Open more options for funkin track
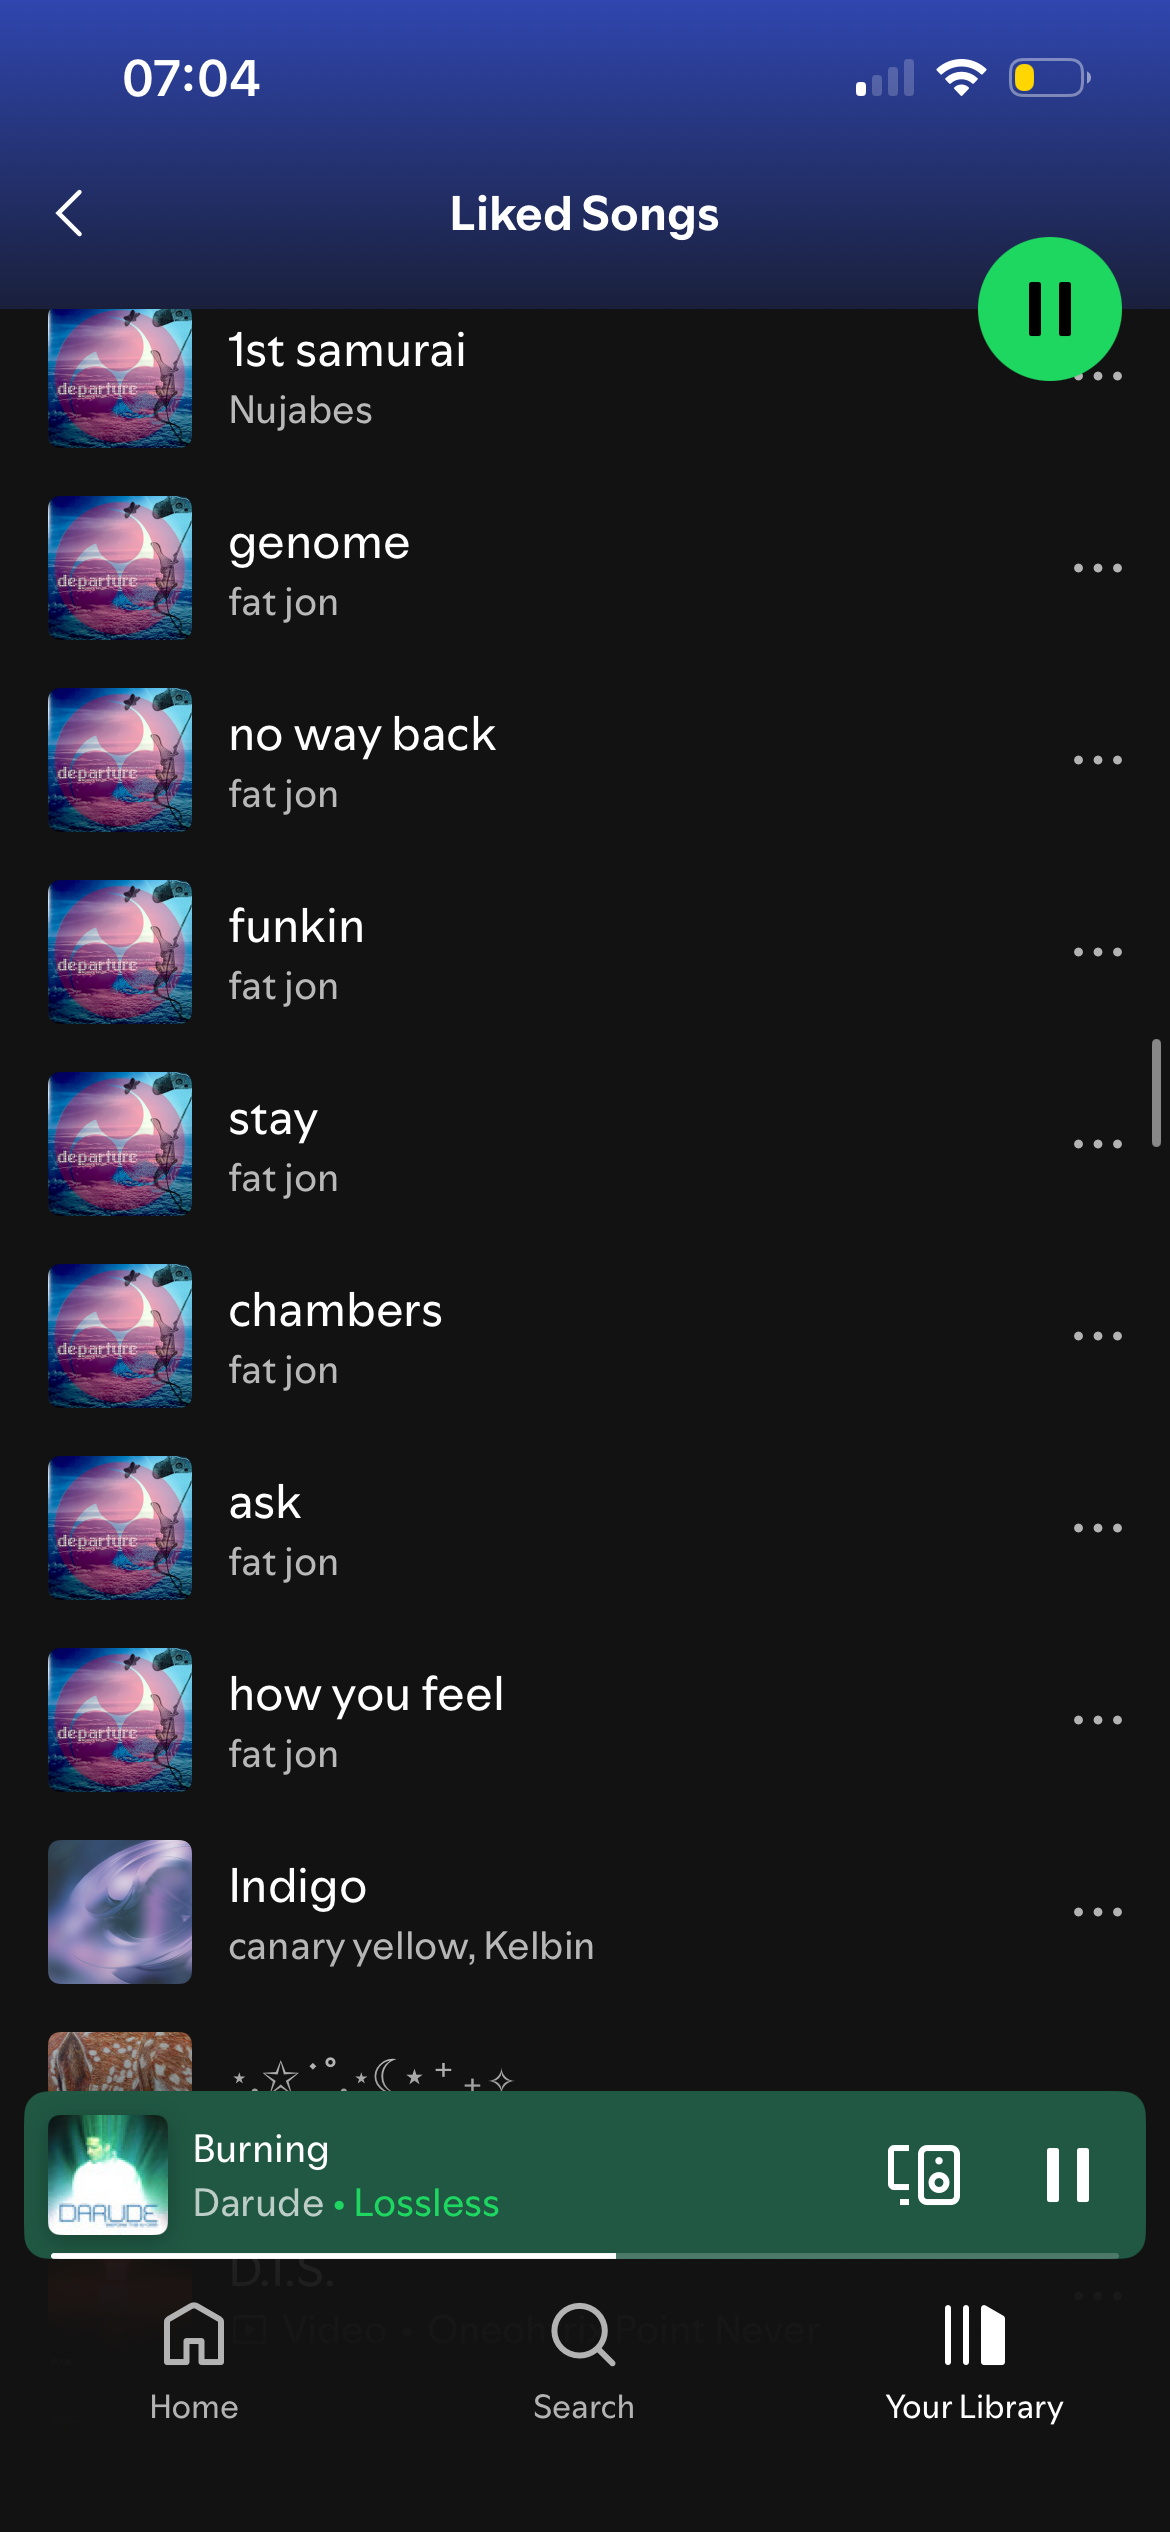 [1098, 952]
